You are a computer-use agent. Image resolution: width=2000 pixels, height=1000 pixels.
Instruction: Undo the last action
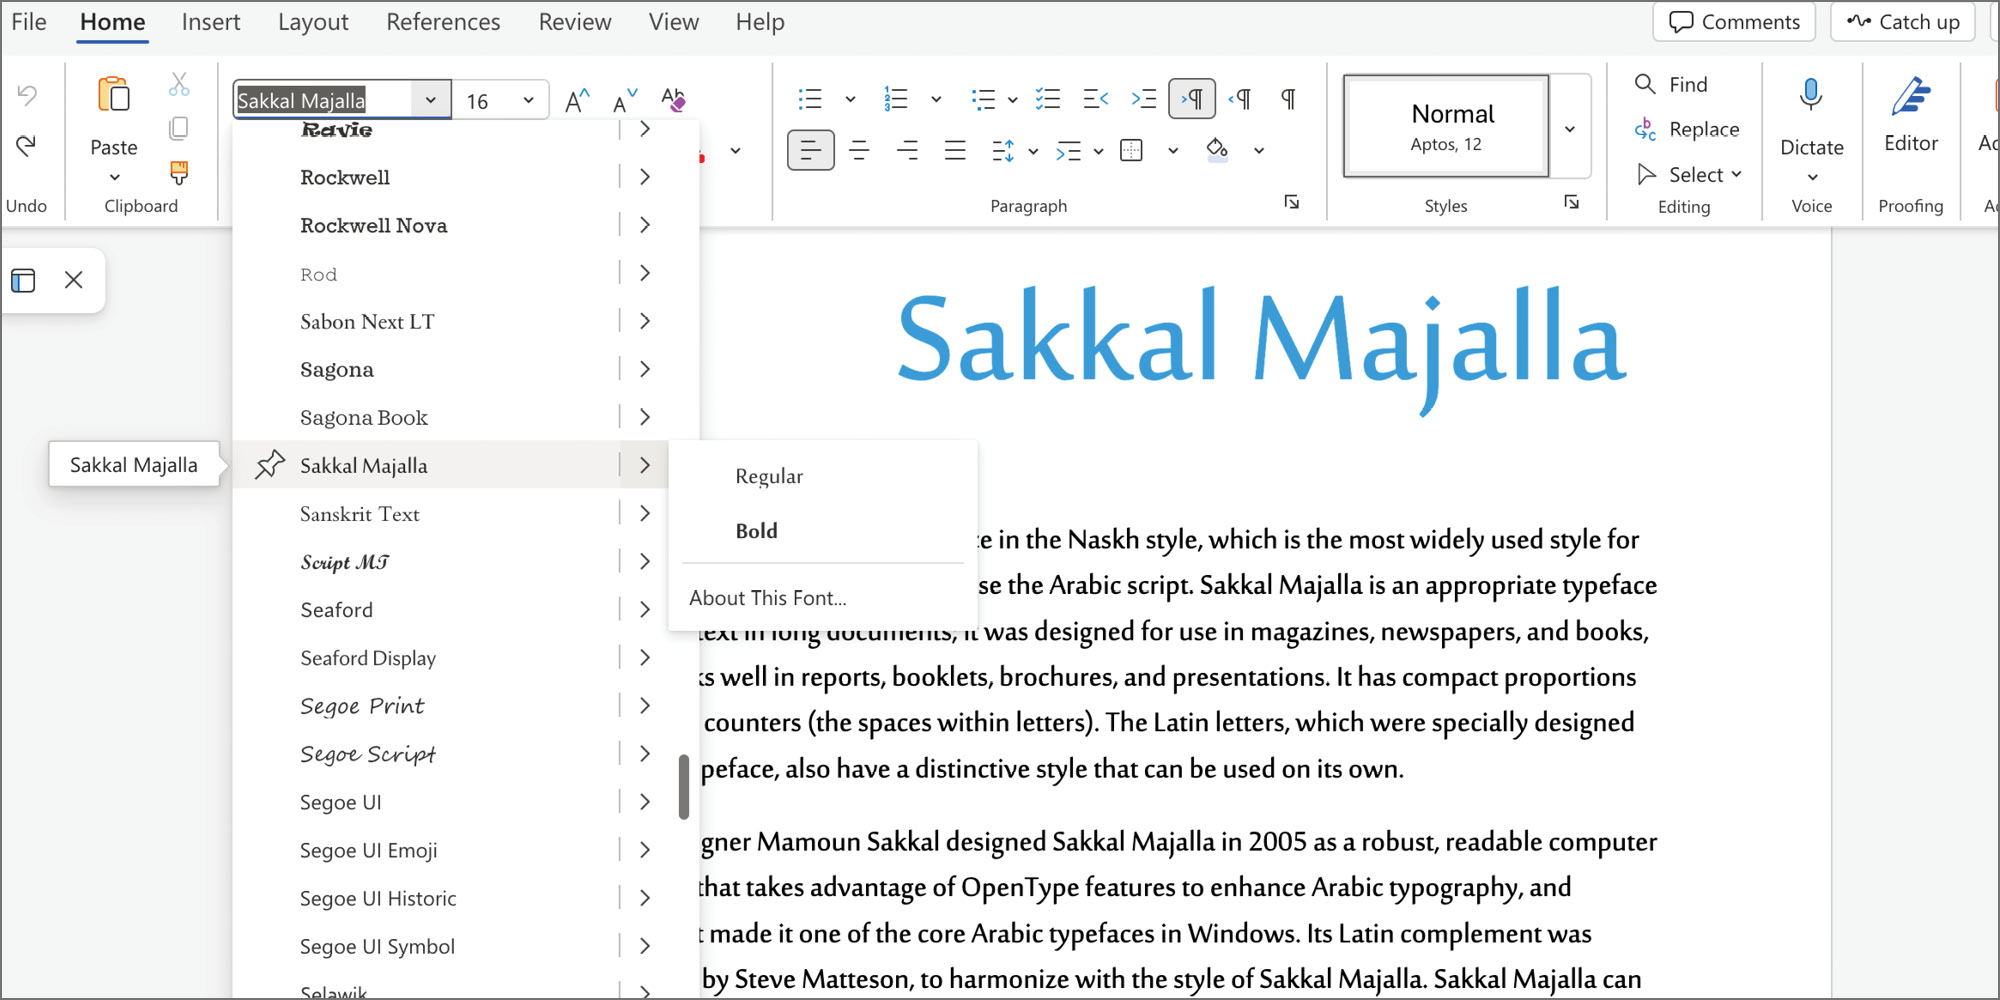pyautogui.click(x=29, y=96)
